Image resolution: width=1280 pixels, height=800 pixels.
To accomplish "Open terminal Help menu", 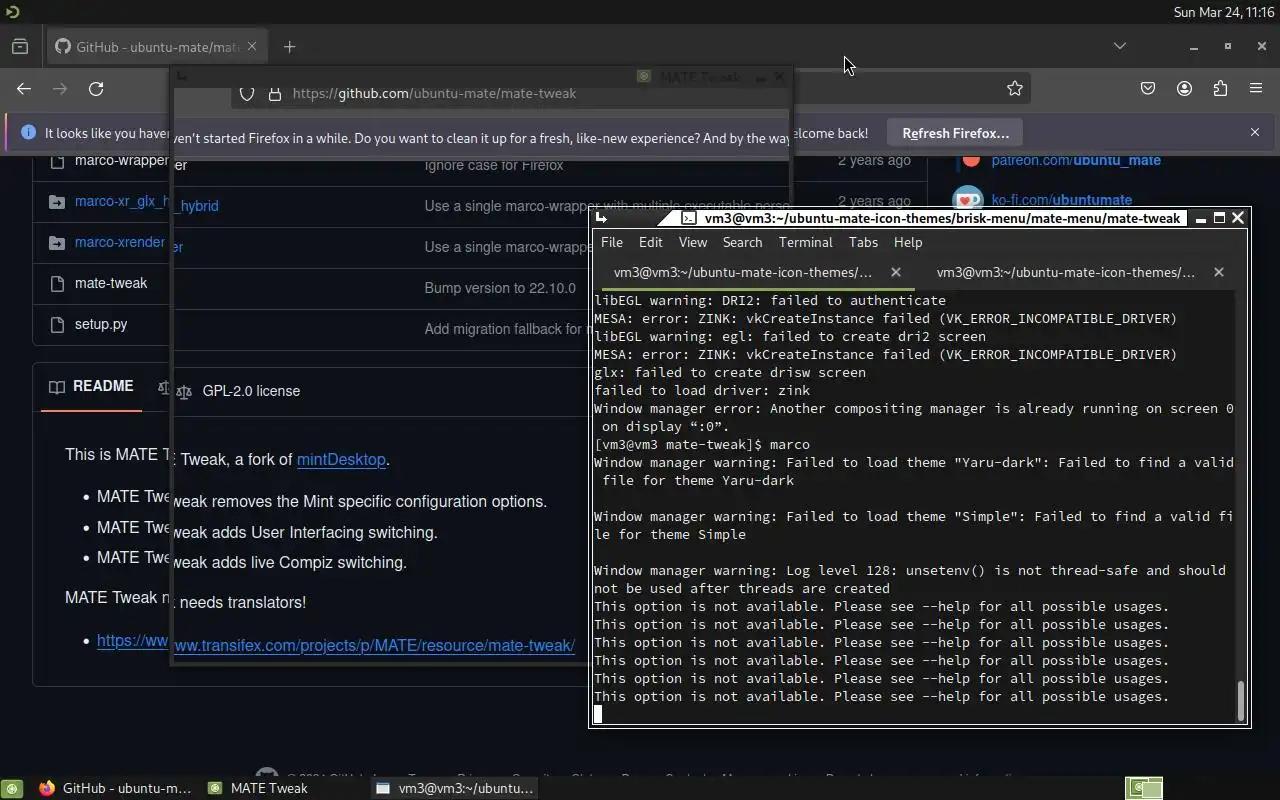I will click(908, 242).
